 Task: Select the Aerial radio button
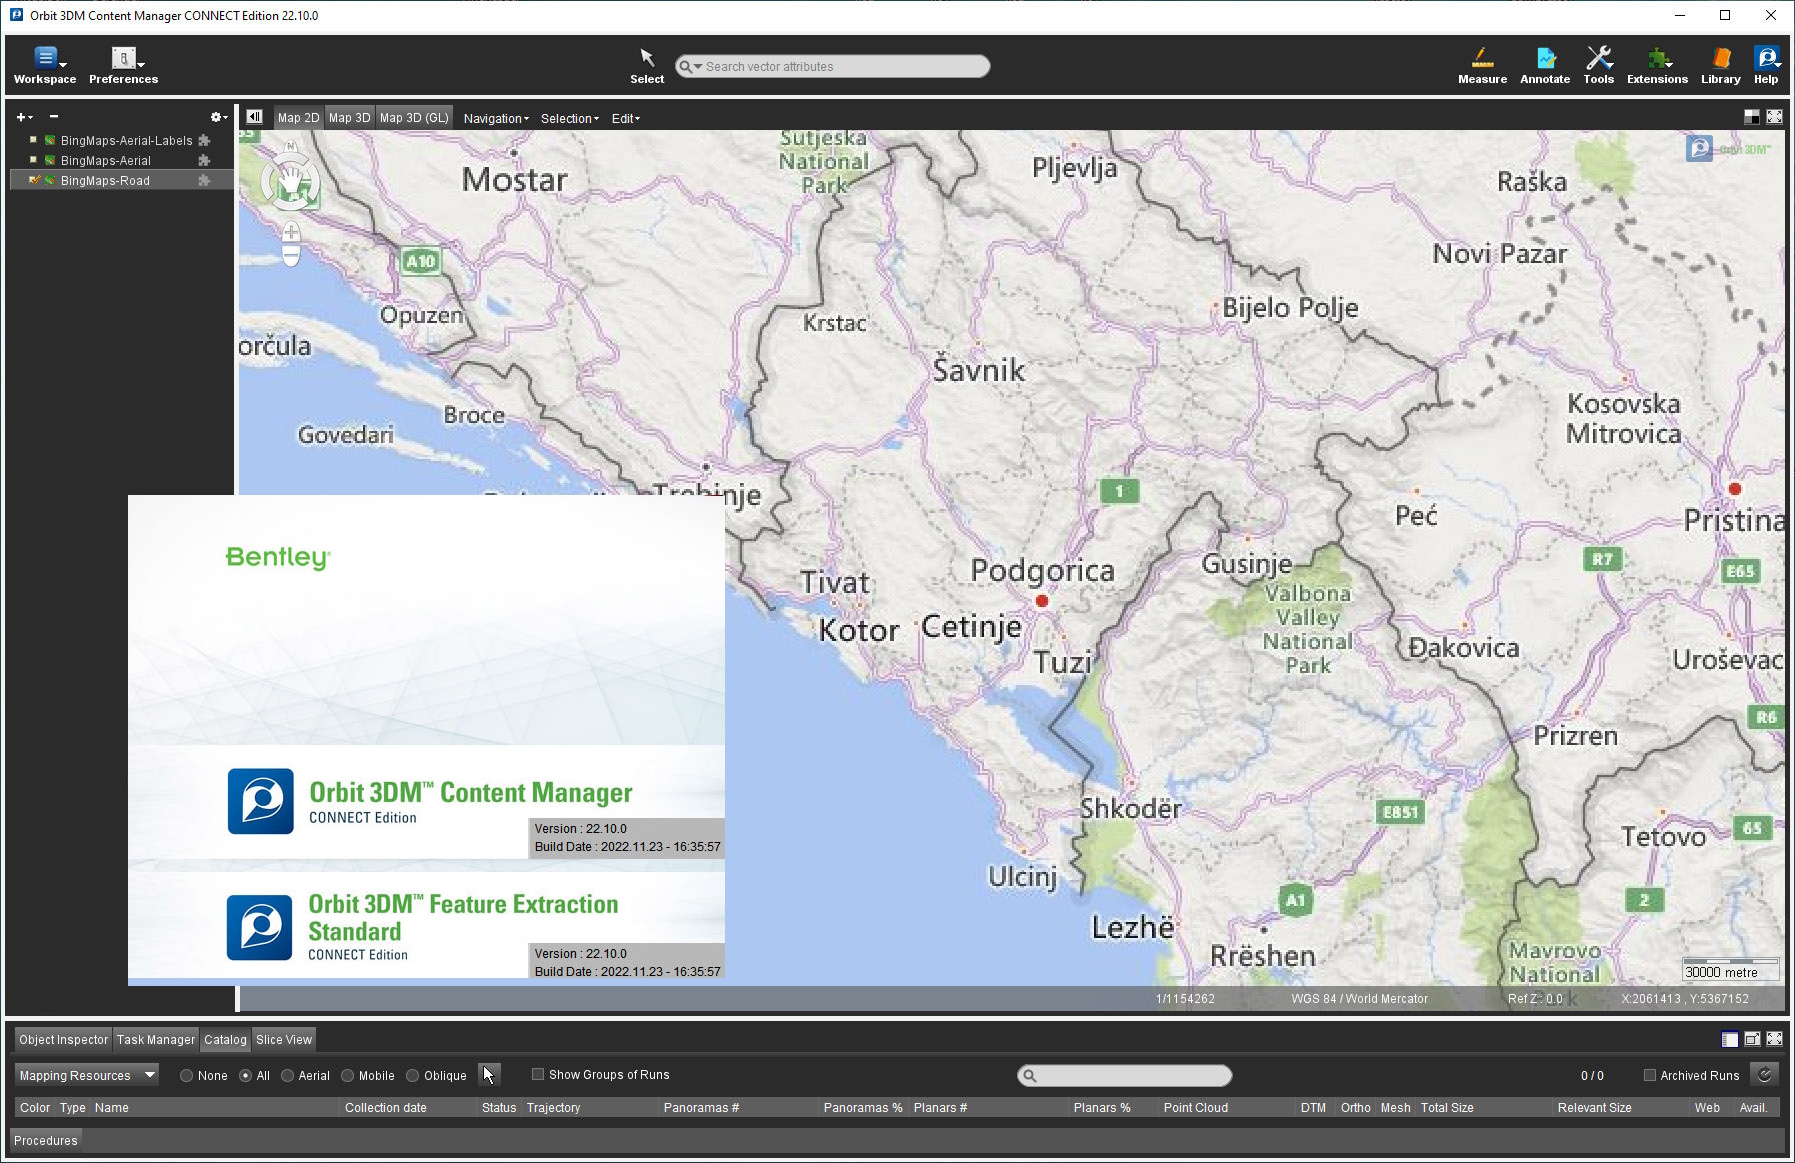pyautogui.click(x=288, y=1076)
